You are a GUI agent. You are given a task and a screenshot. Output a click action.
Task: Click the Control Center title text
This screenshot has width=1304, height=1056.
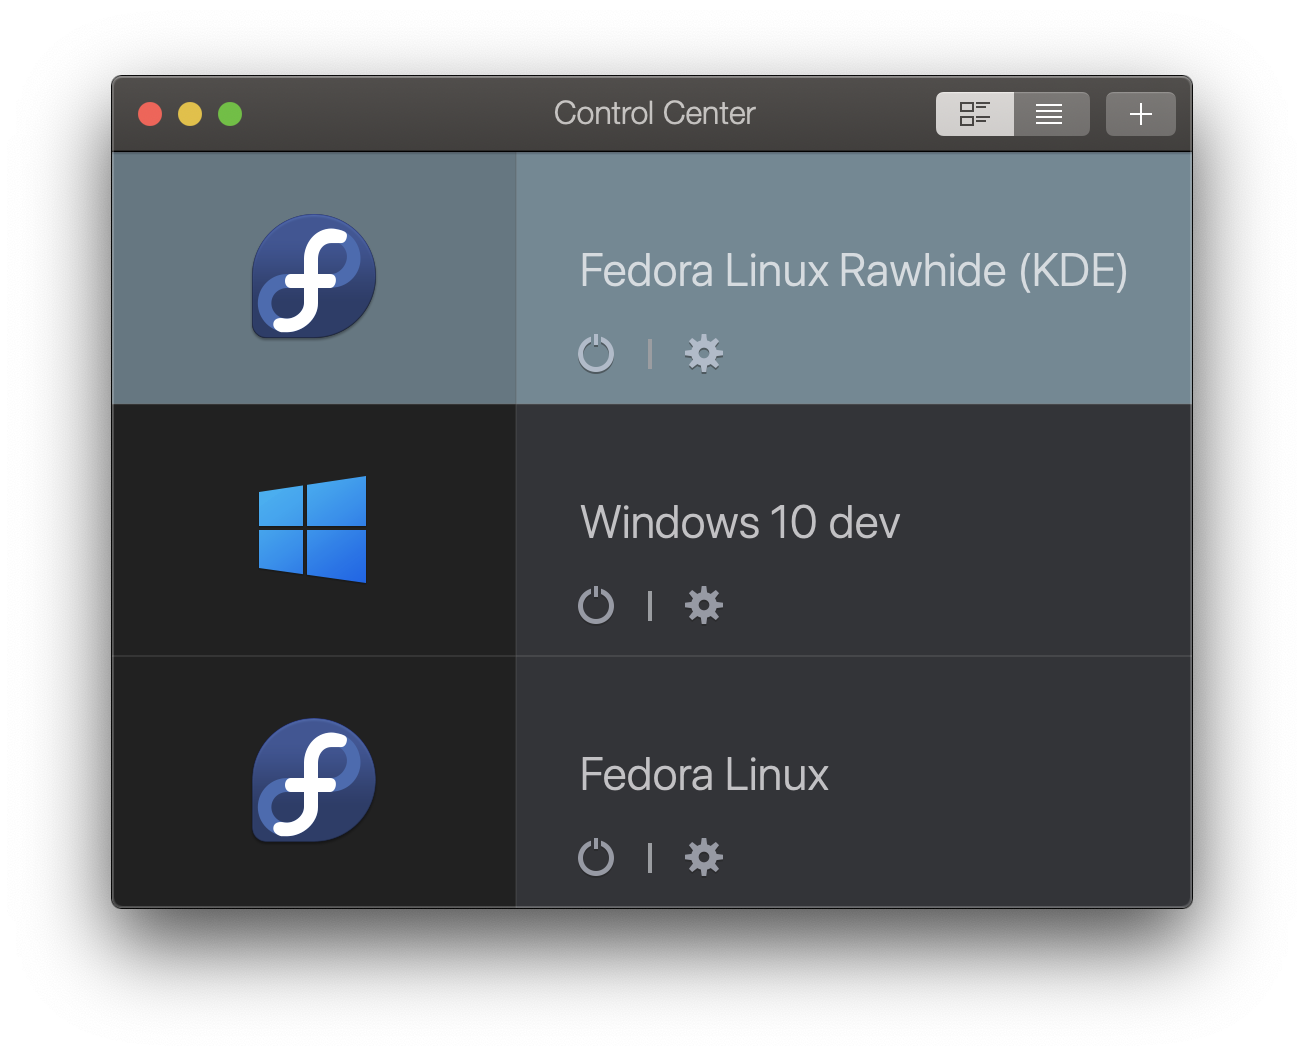pos(654,114)
